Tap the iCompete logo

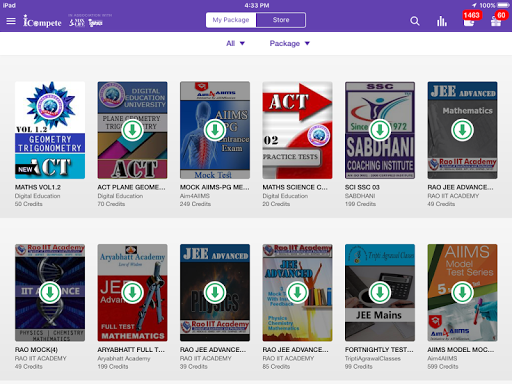click(x=42, y=21)
